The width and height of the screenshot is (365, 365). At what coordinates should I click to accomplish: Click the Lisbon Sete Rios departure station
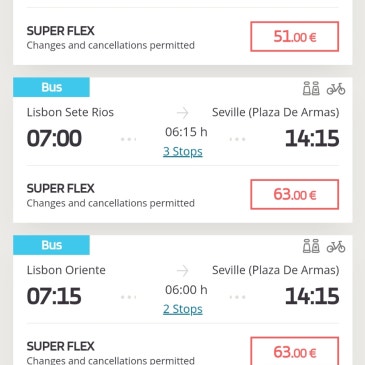(x=70, y=112)
